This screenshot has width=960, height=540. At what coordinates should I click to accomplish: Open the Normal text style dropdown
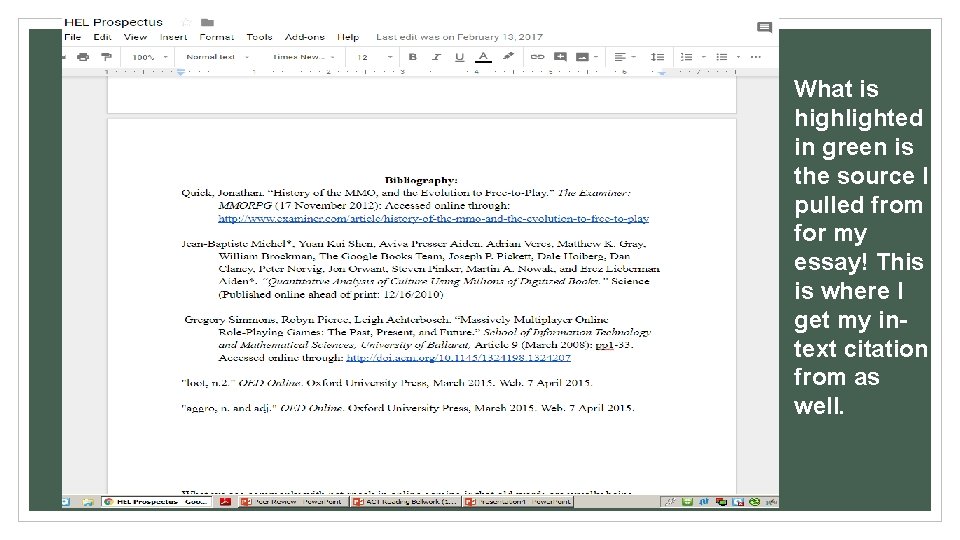217,57
